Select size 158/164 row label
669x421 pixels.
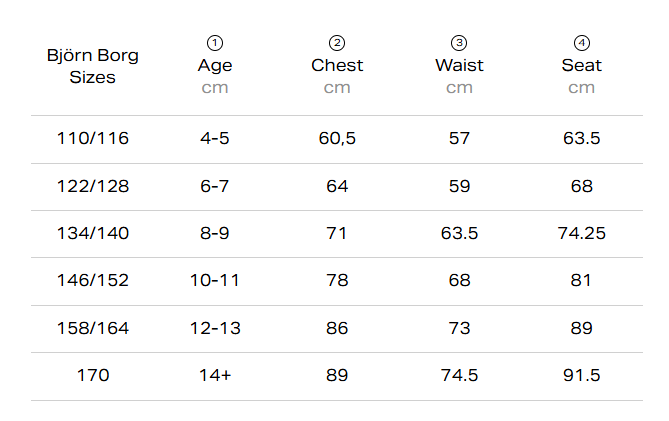tap(93, 328)
